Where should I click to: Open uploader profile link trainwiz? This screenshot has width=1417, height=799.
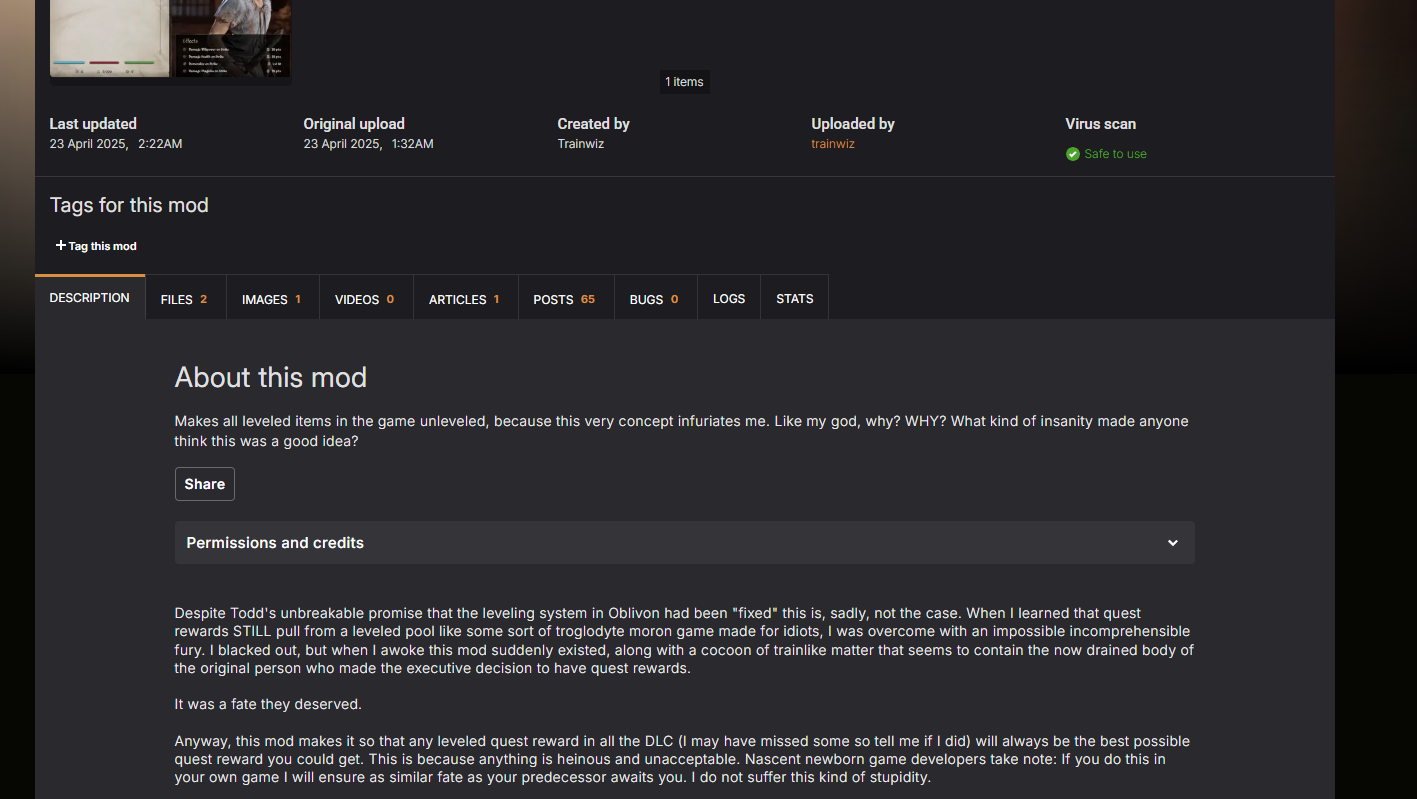(x=833, y=144)
